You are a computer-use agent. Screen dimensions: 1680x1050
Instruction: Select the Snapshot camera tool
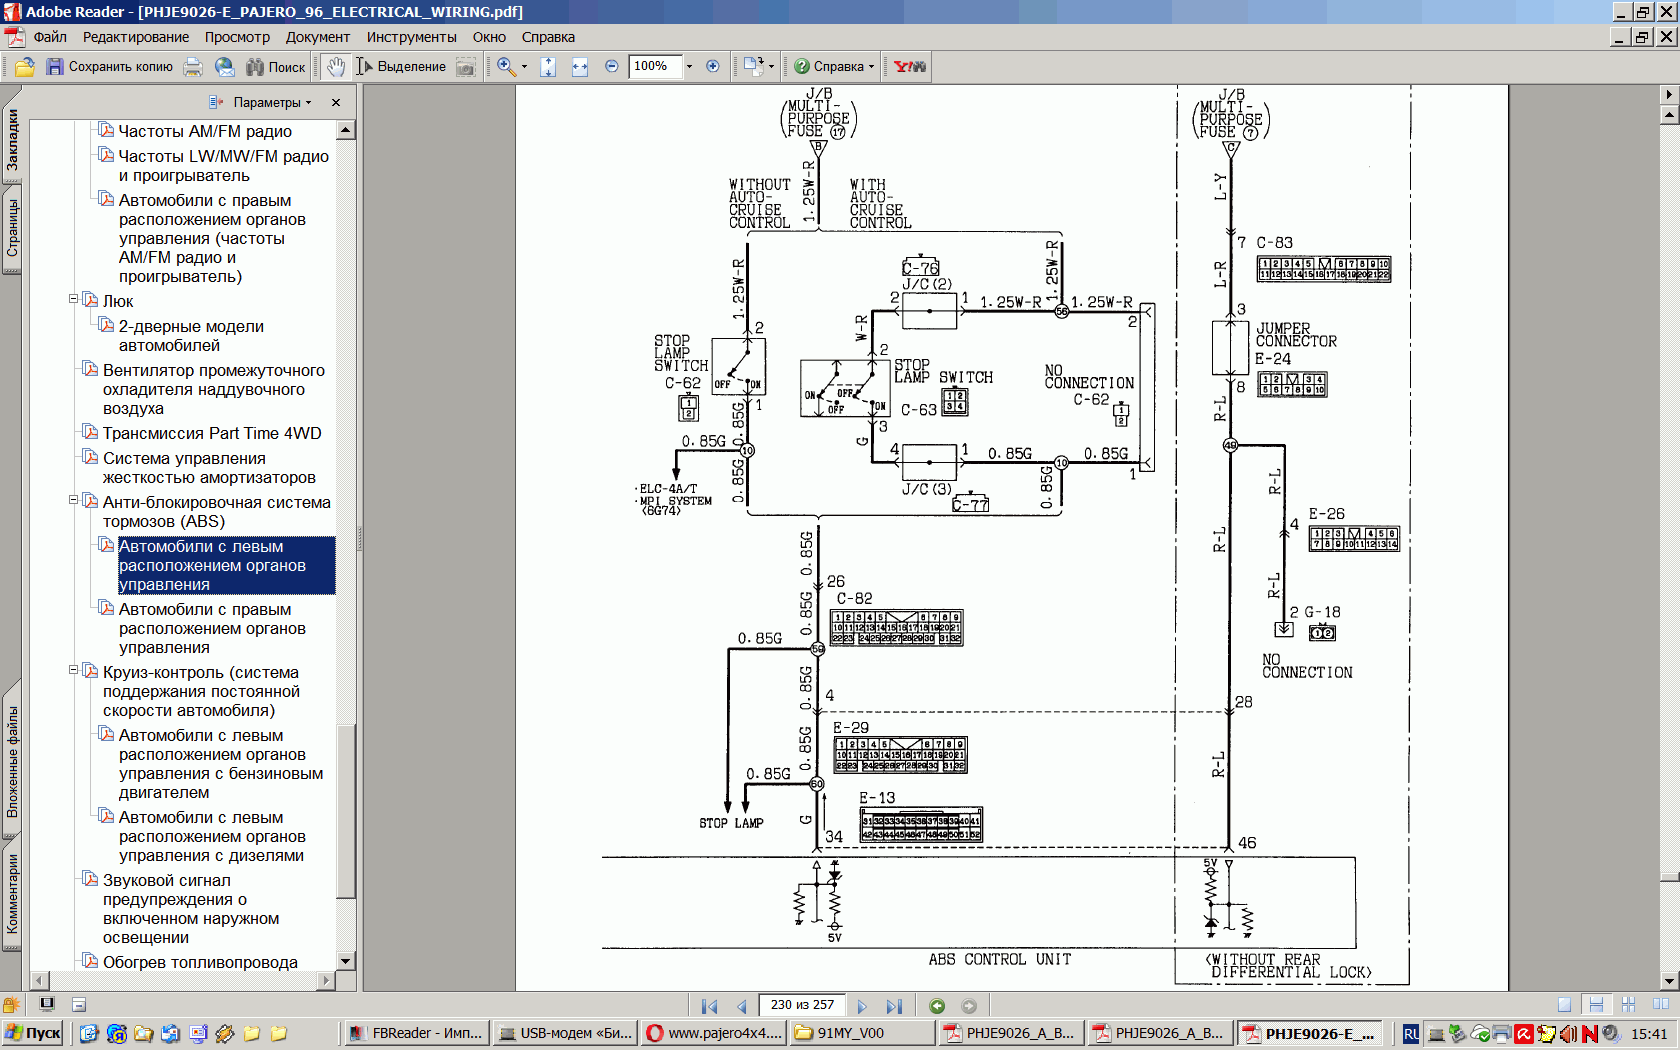(466, 67)
